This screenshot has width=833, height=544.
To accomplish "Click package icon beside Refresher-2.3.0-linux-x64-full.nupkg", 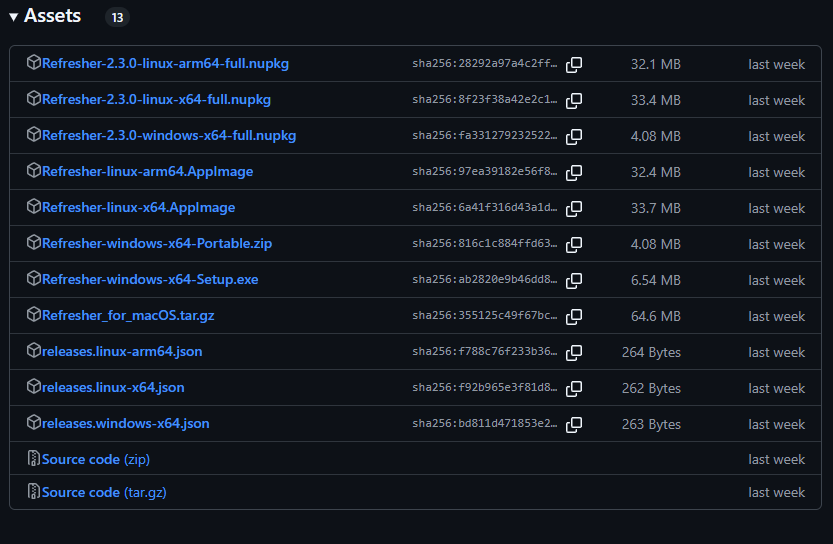I will click(33, 99).
